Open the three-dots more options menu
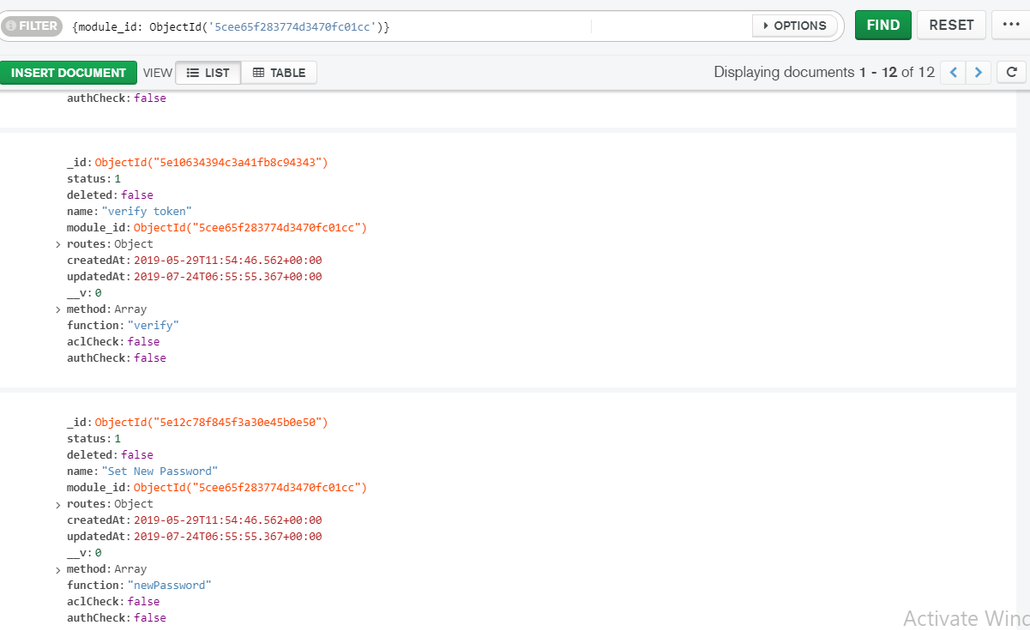This screenshot has height=630, width=1030. (1011, 25)
